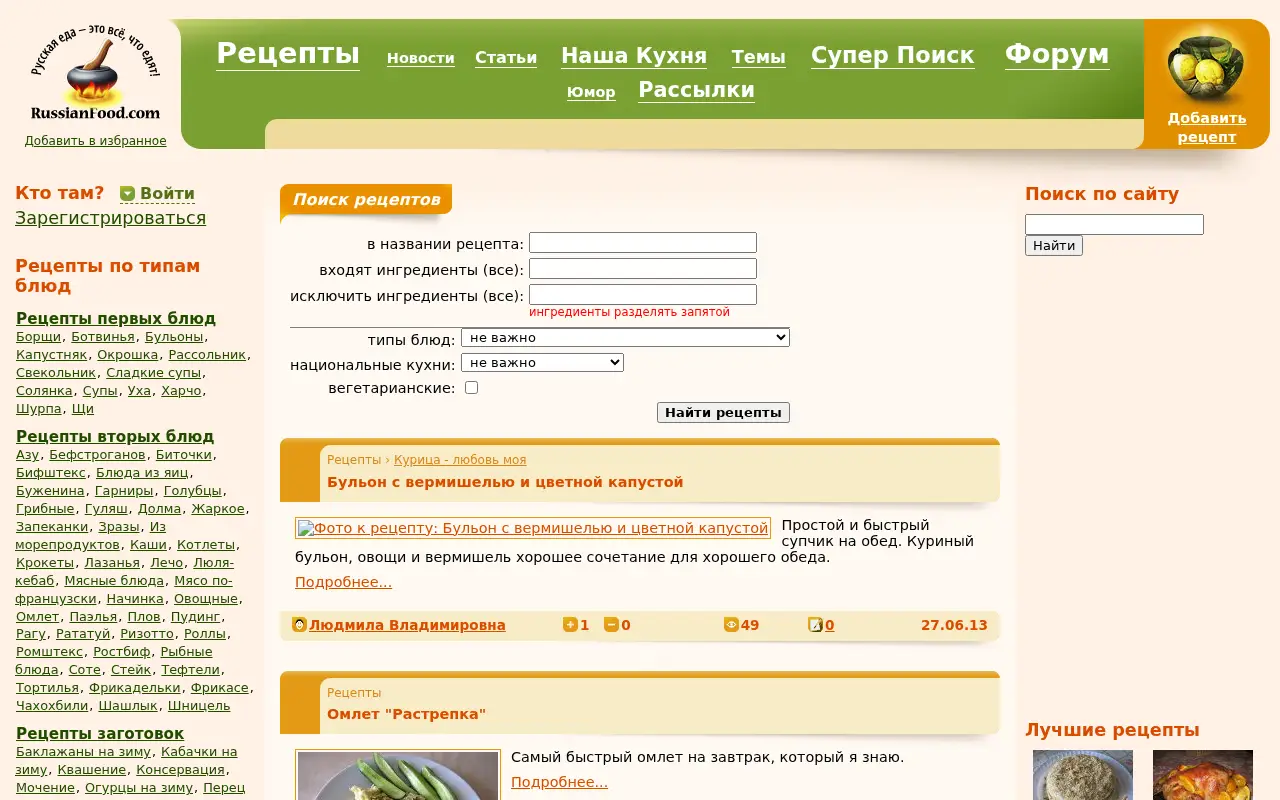The width and height of the screenshot is (1280, 800).
Task: Open the Темы menu item
Action: (758, 57)
